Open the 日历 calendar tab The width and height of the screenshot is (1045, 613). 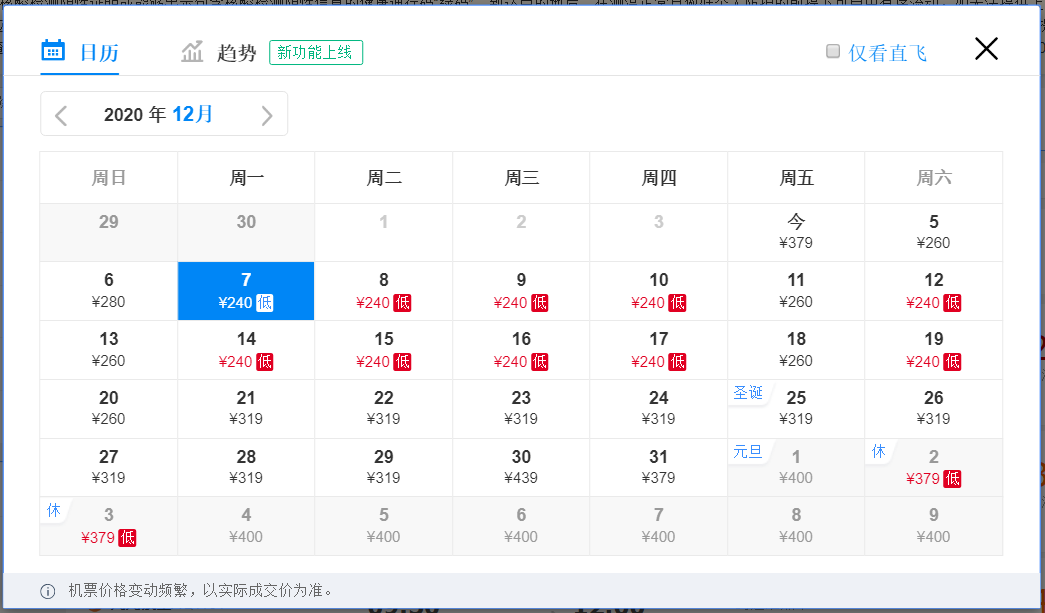click(x=80, y=52)
